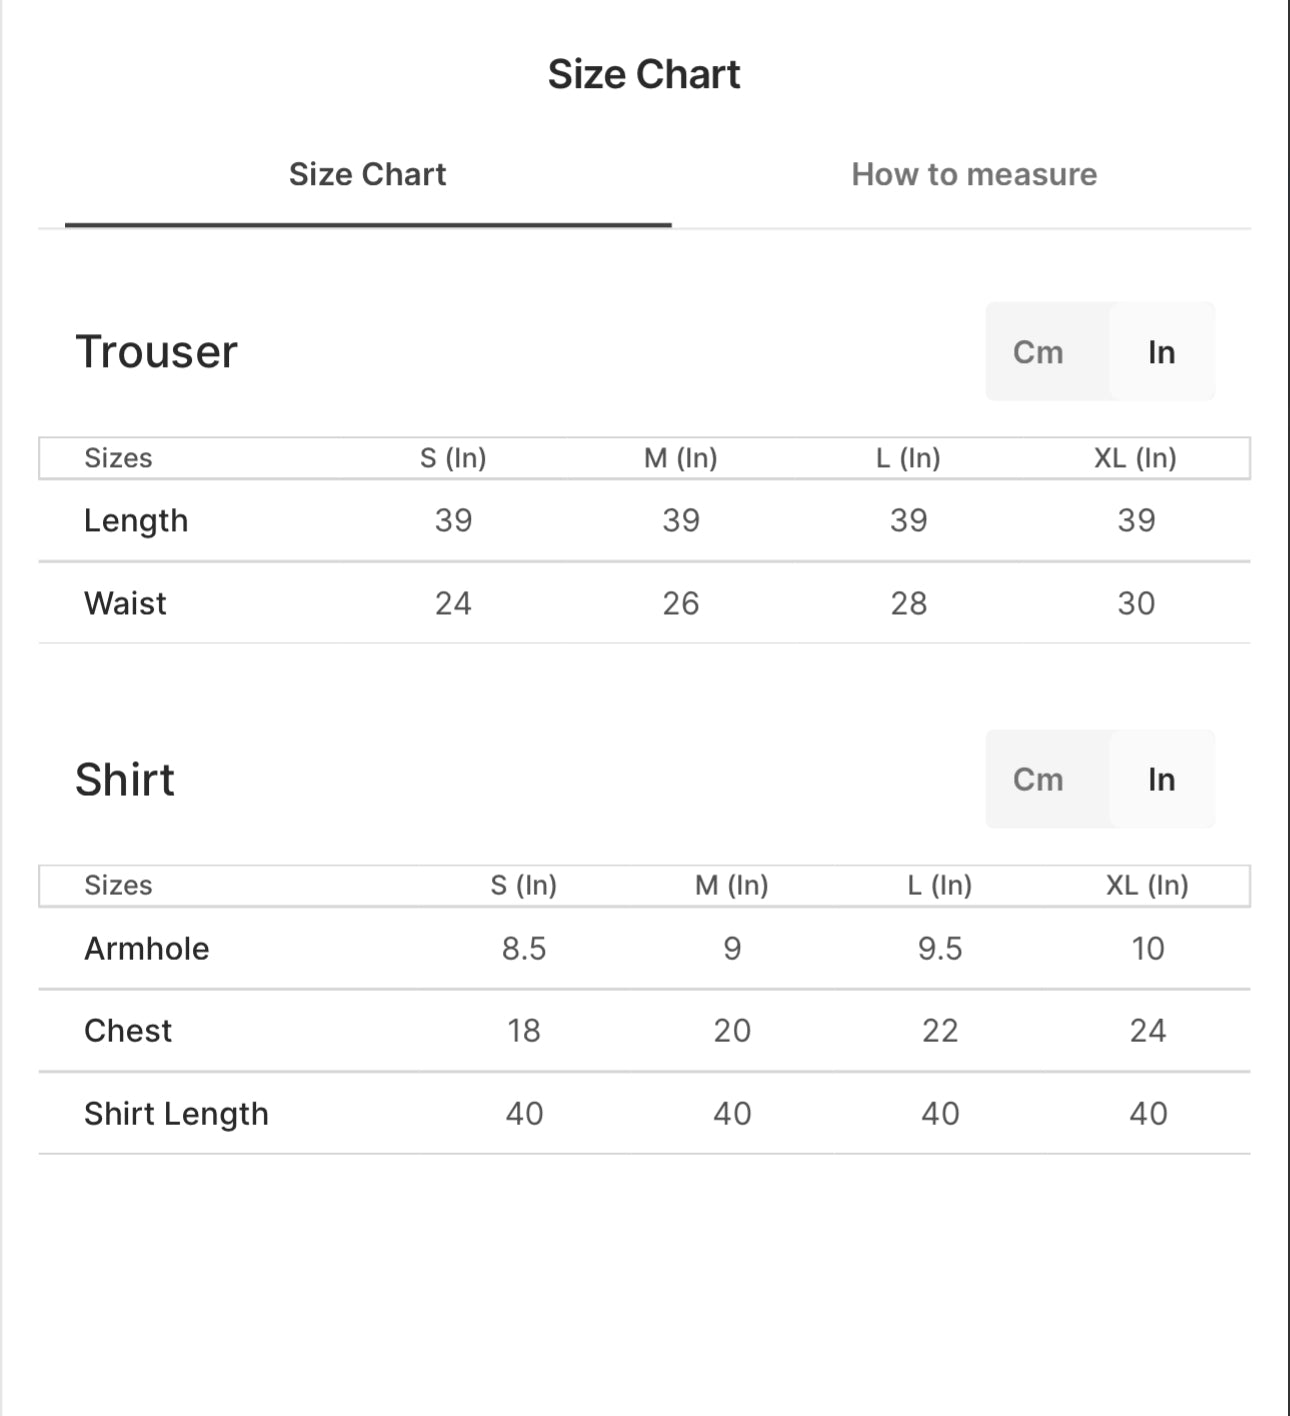The width and height of the screenshot is (1290, 1416).
Task: Click the Armhole row label
Action: coord(147,948)
